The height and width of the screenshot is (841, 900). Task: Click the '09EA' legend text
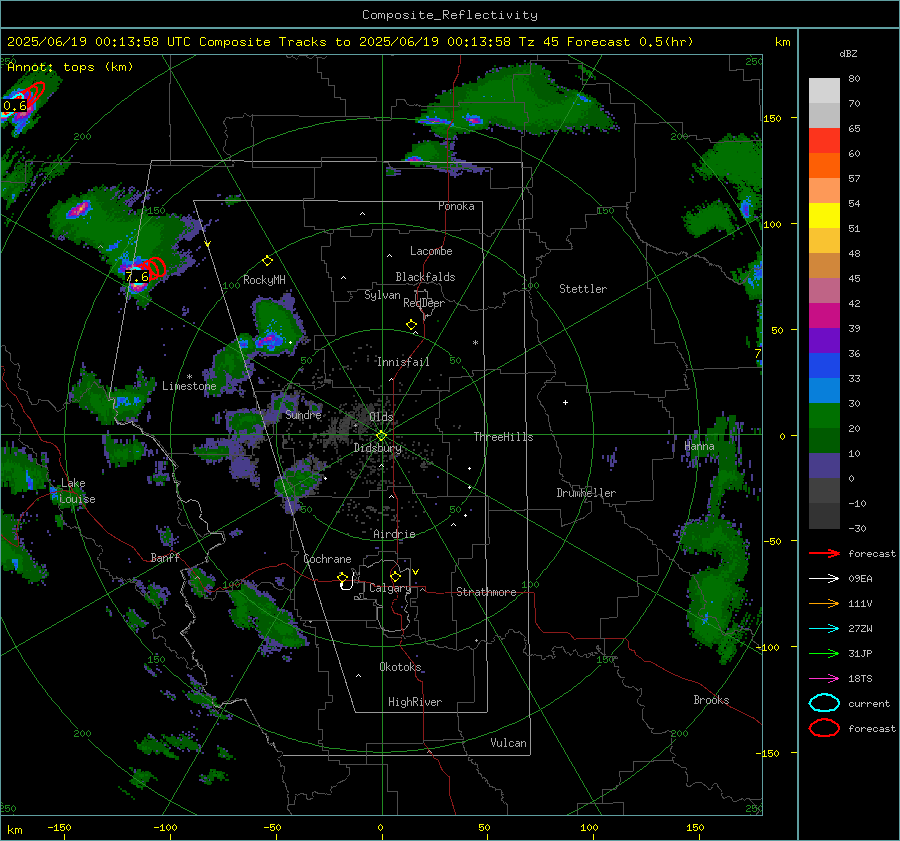[x=860, y=579]
